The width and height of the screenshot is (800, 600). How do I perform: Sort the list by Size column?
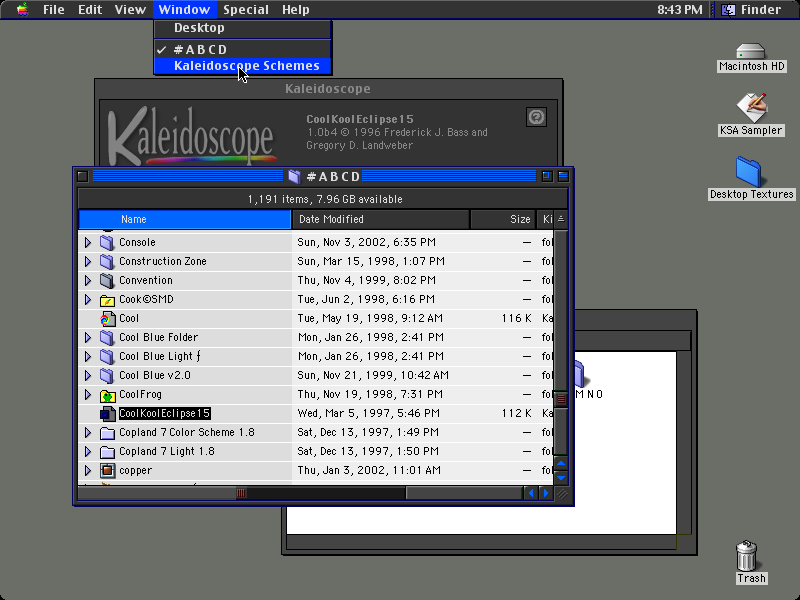[x=503, y=219]
